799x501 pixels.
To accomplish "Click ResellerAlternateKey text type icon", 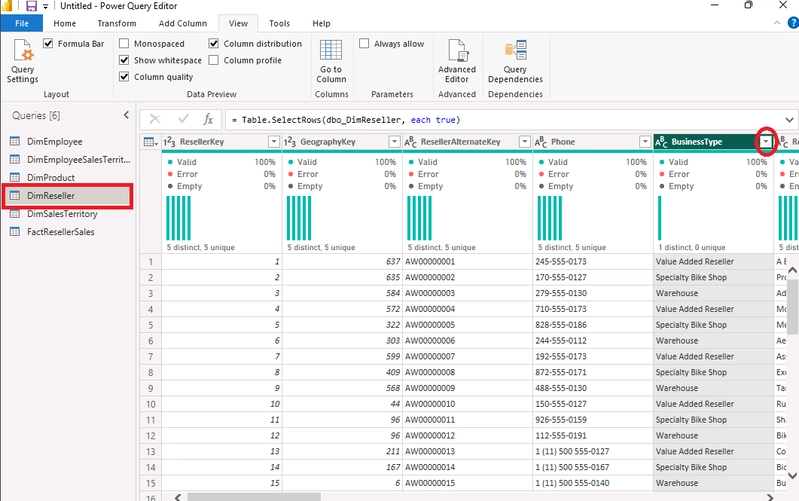I will pos(411,142).
